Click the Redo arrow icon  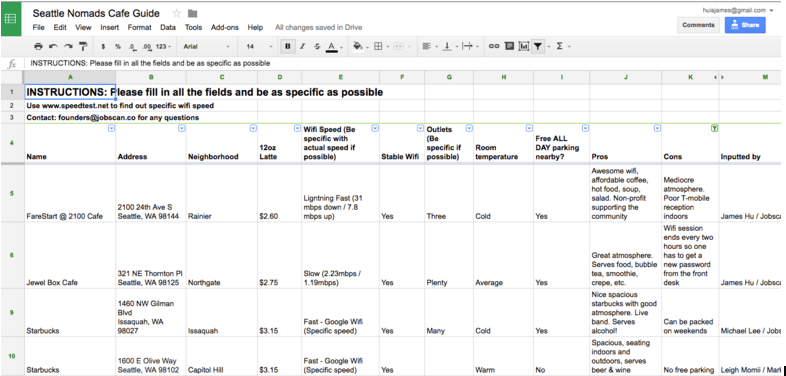click(x=68, y=46)
